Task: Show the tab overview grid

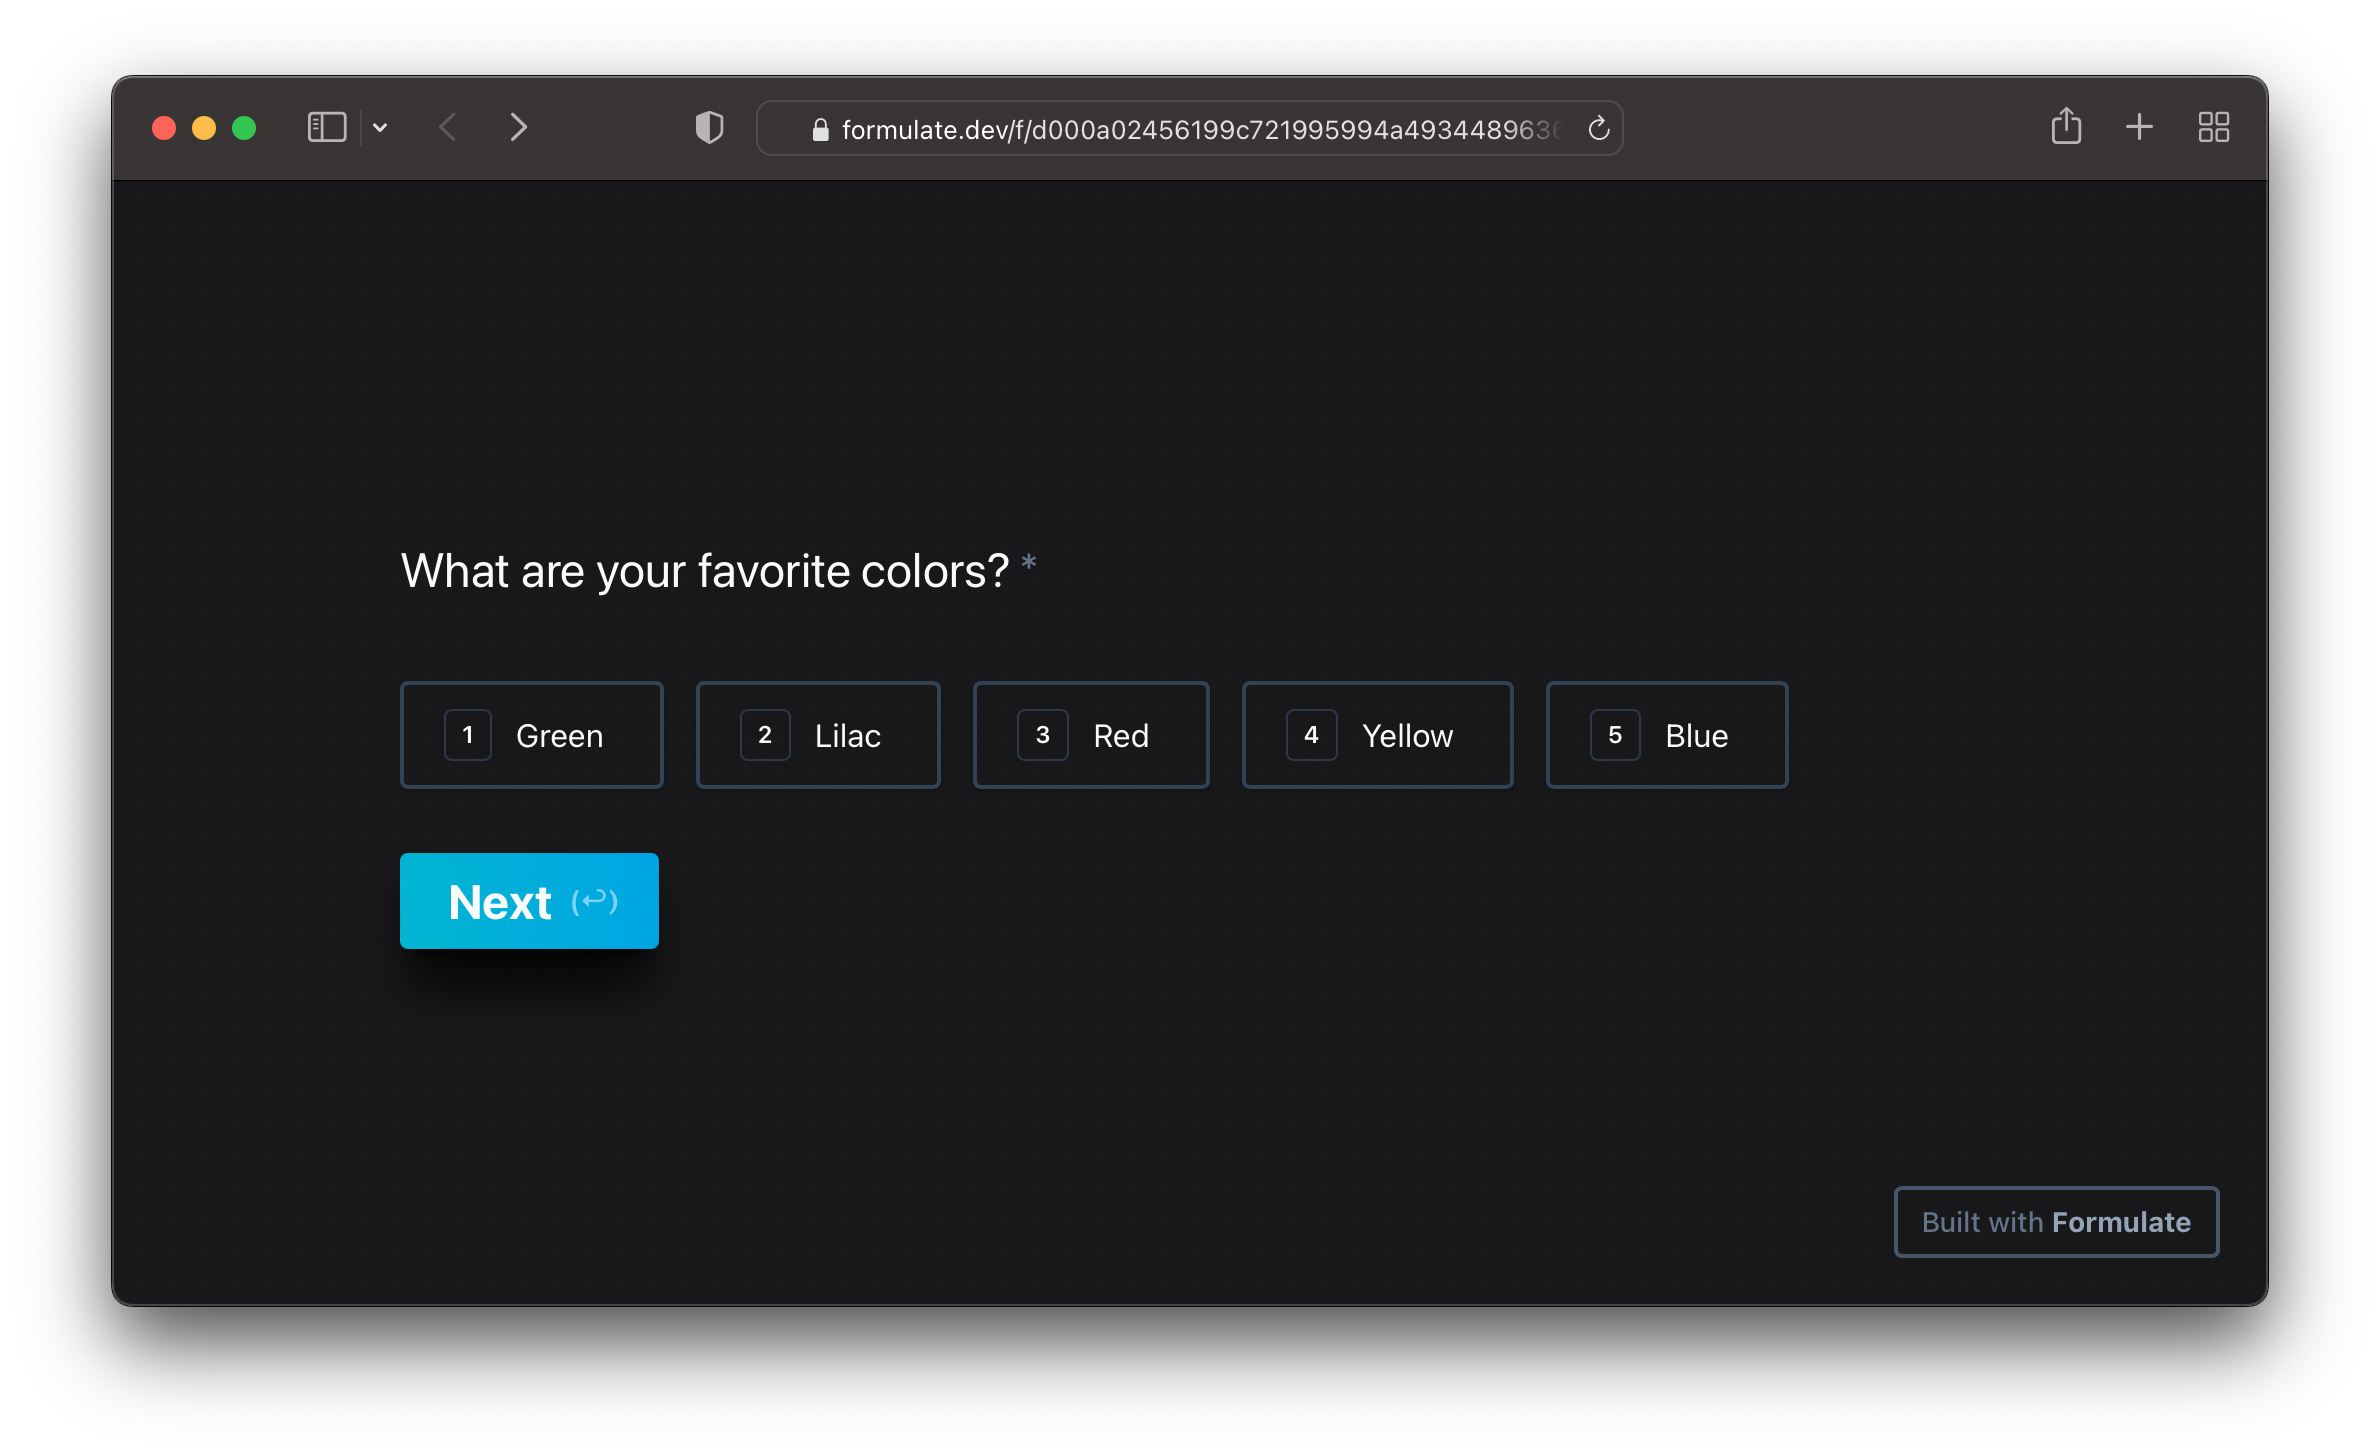Action: 2213,127
